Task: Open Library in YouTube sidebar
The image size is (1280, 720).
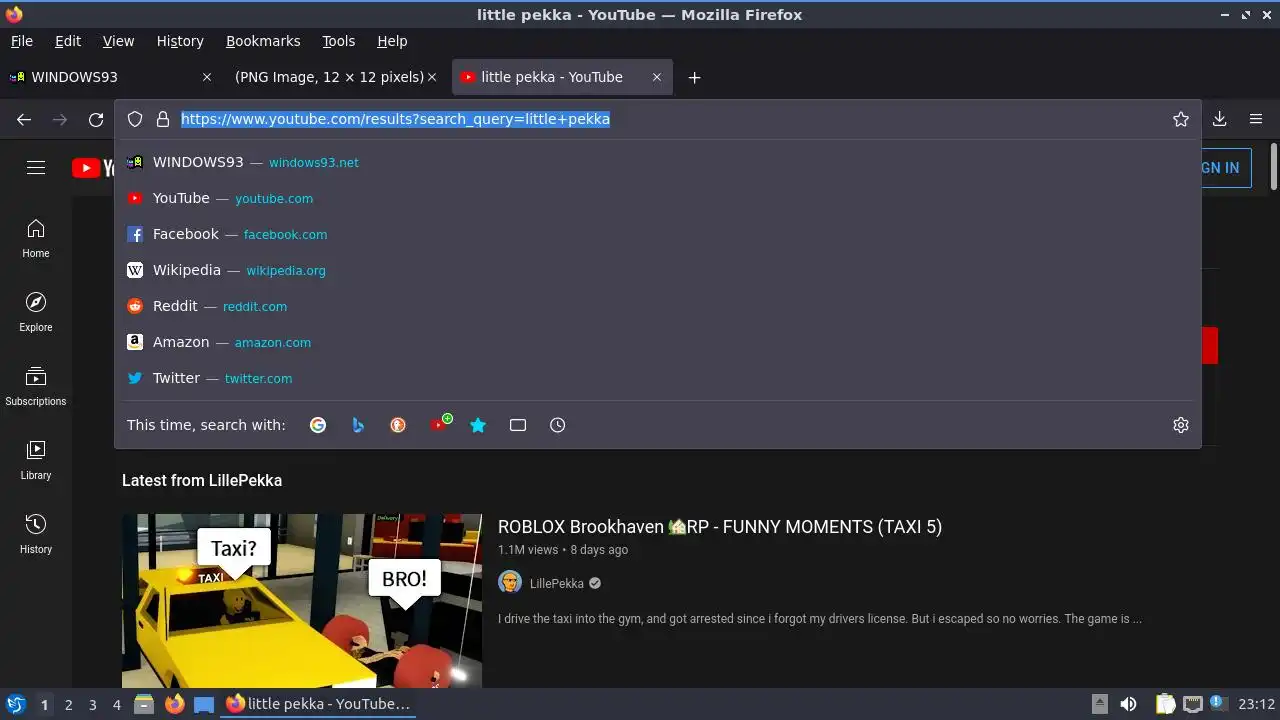Action: [x=36, y=461]
